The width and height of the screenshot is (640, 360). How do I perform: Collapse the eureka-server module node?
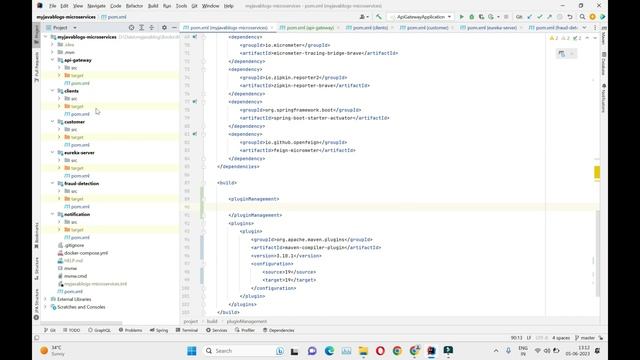pos(52,153)
